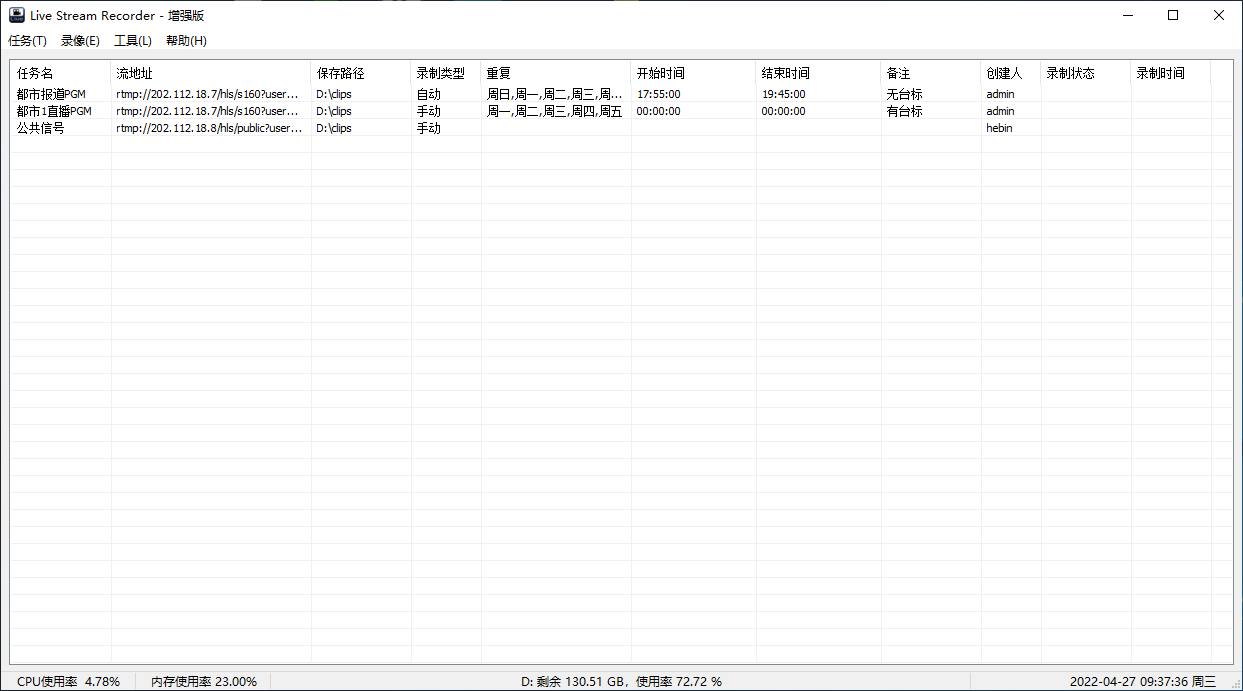This screenshot has width=1243, height=691.
Task: Sort by 开始时间 column header
Action: point(694,73)
